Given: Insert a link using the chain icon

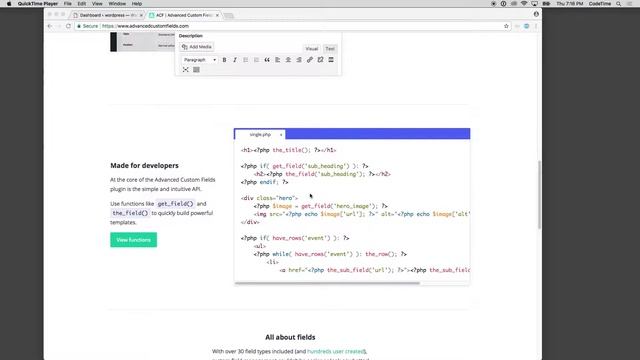Looking at the screenshot, I should pyautogui.click(x=309, y=60).
